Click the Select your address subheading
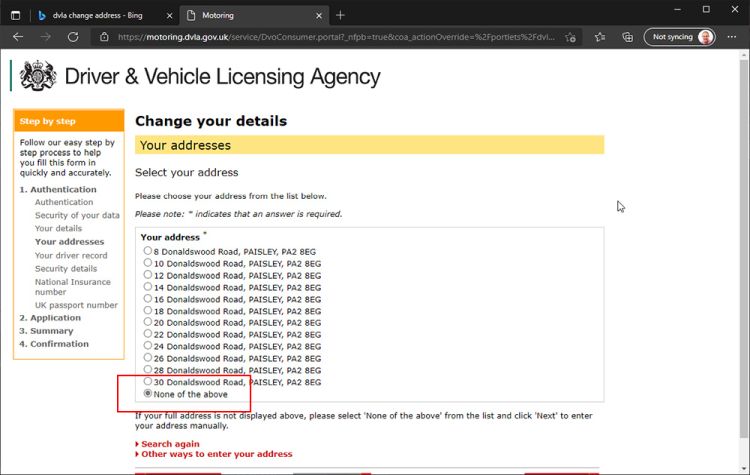Screen dimensions: 750x475 coord(187,172)
